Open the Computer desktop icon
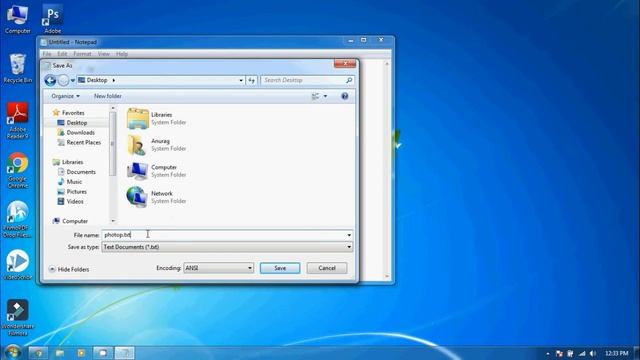This screenshot has height=360, width=640. pyautogui.click(x=18, y=18)
